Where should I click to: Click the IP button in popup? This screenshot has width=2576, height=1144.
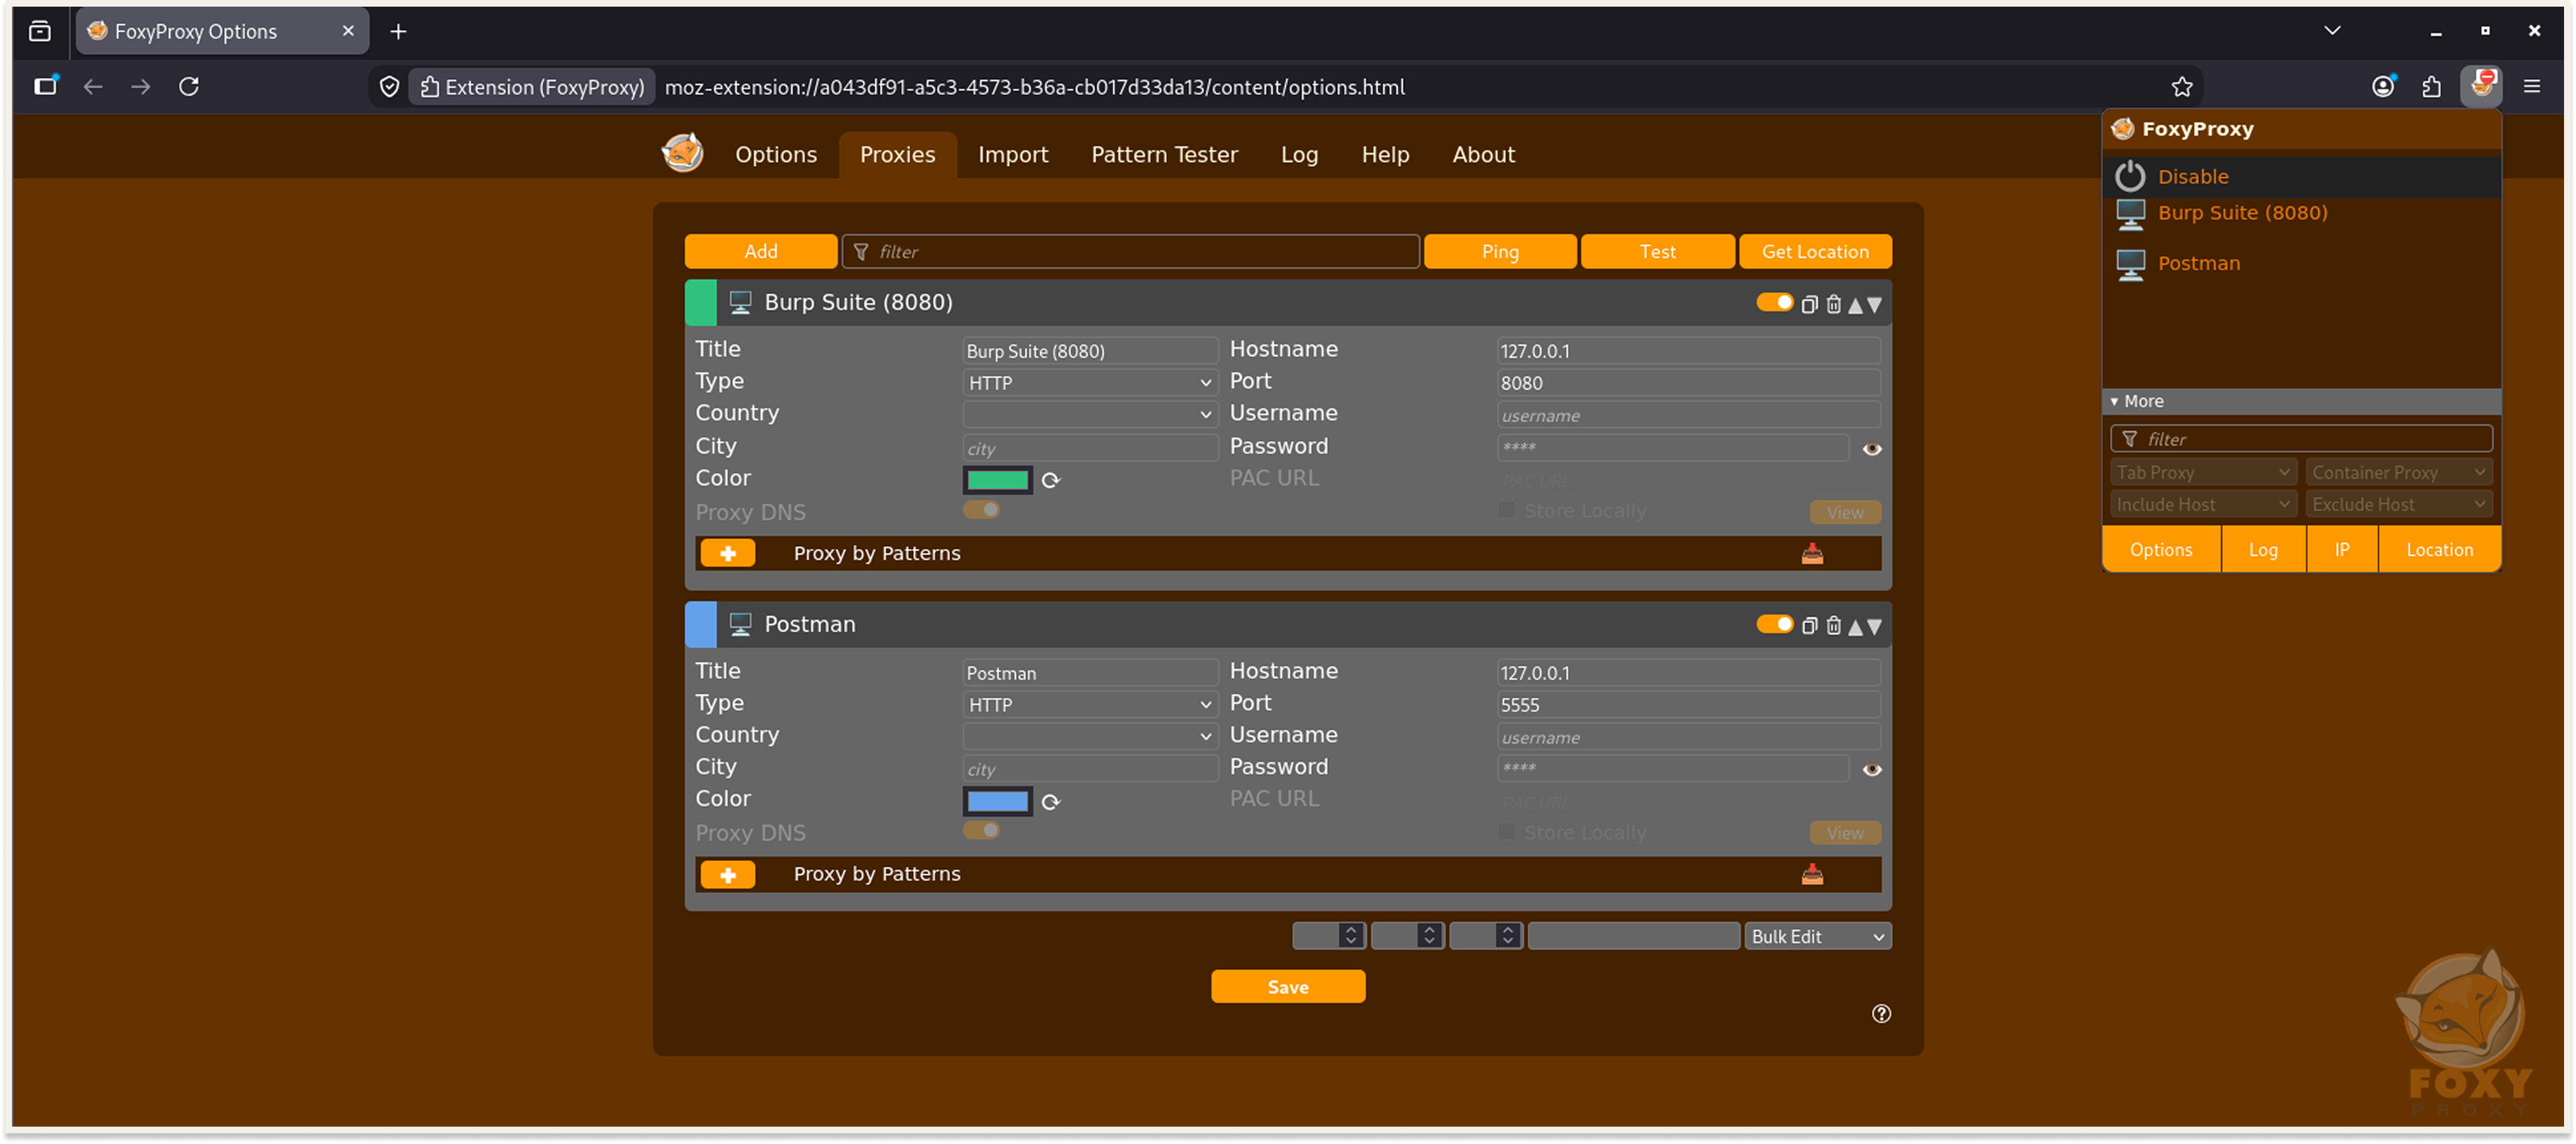(2341, 550)
